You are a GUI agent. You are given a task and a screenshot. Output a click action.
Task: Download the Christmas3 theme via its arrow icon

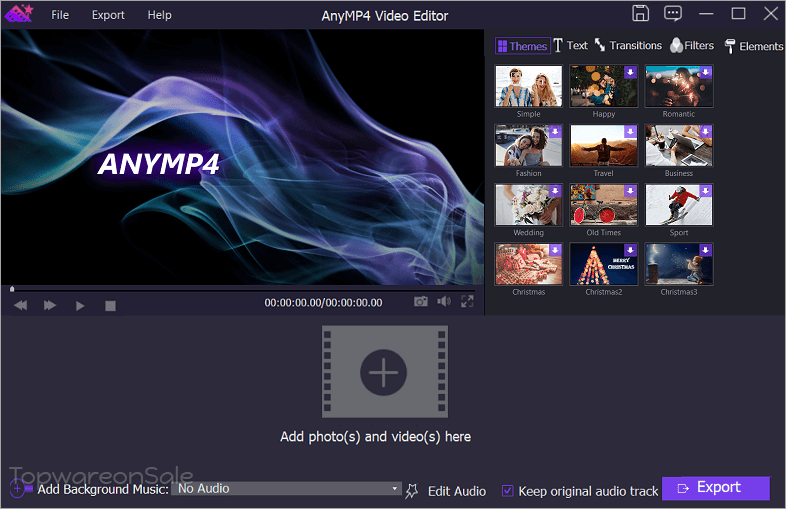pyautogui.click(x=705, y=250)
